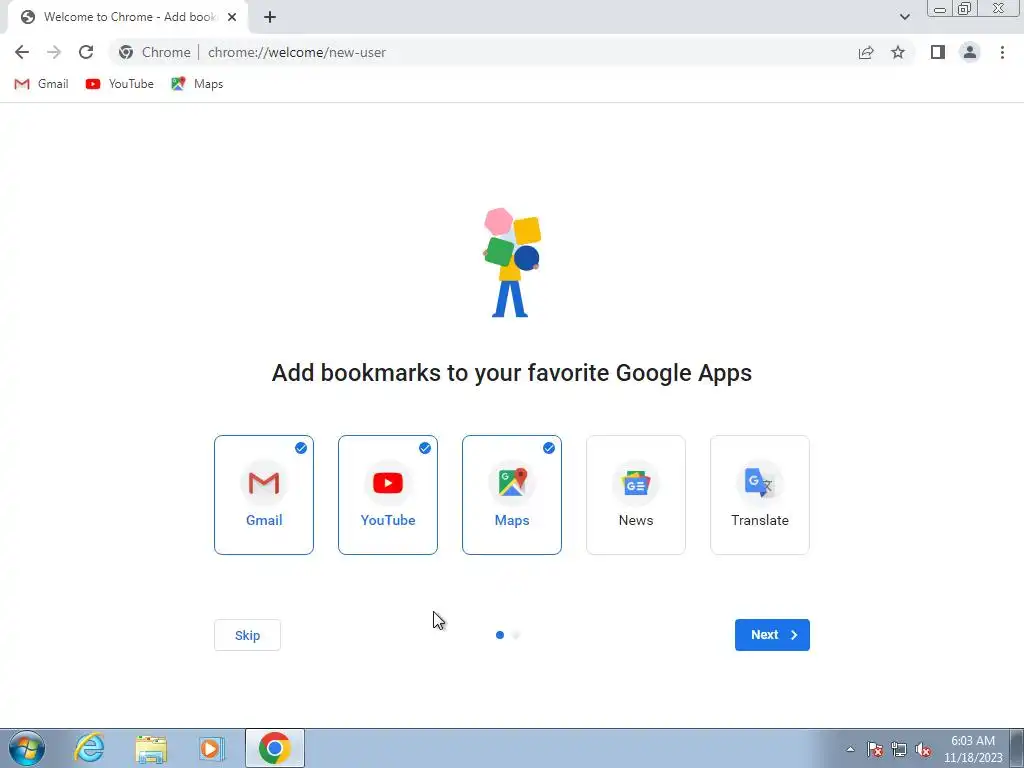Open the Chrome three-dot menu
Viewport: 1024px width, 768px height.
click(1002, 52)
